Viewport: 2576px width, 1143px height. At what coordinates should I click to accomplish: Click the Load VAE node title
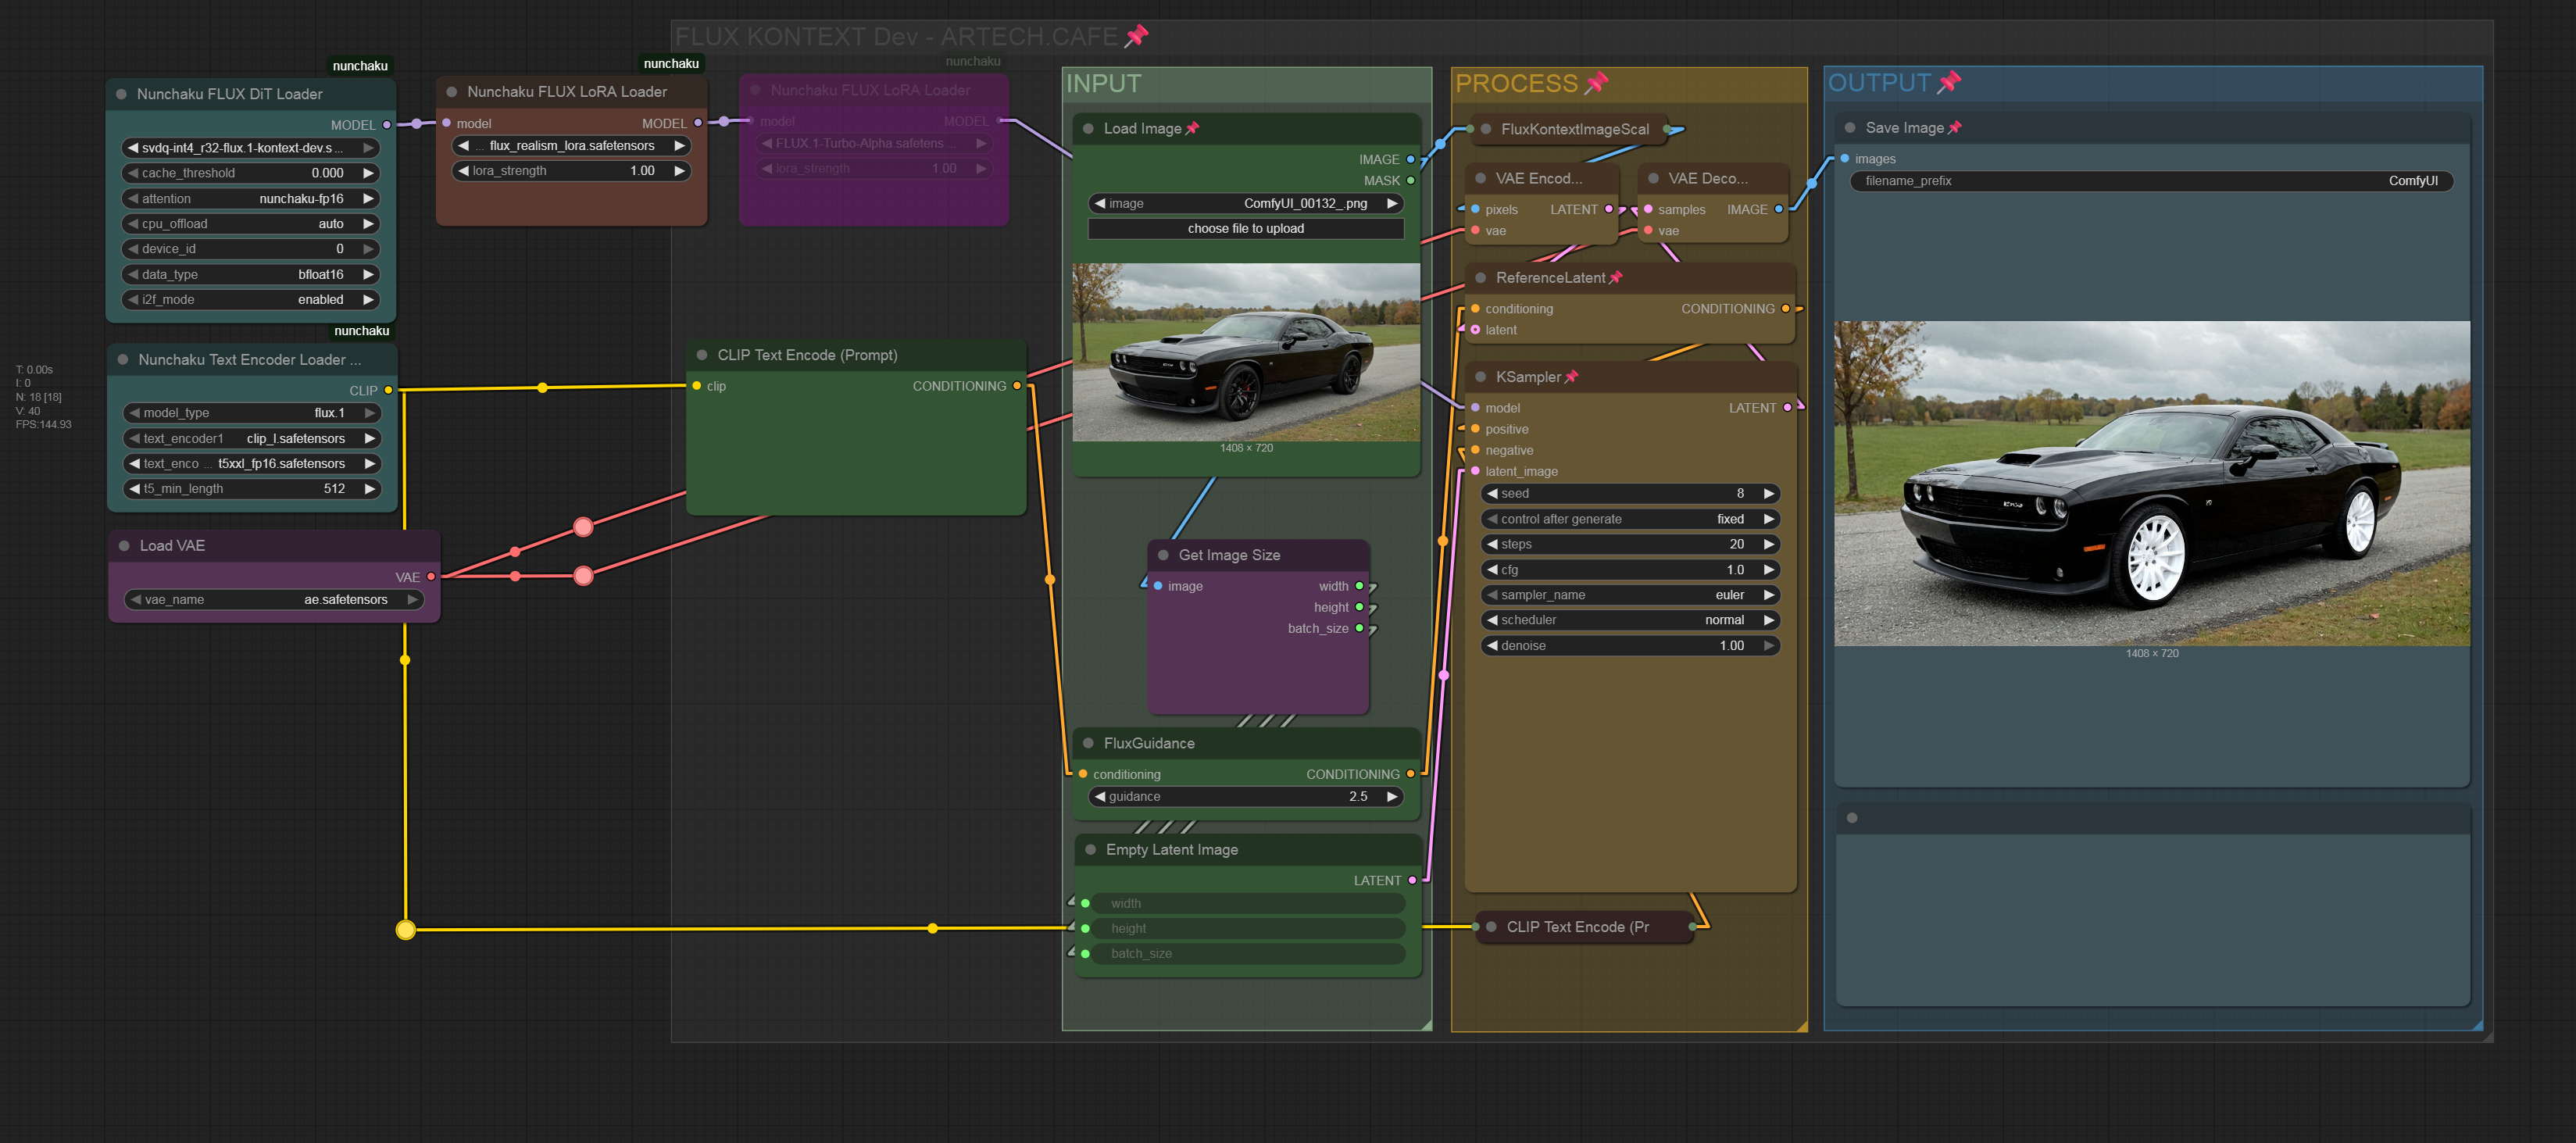(172, 546)
